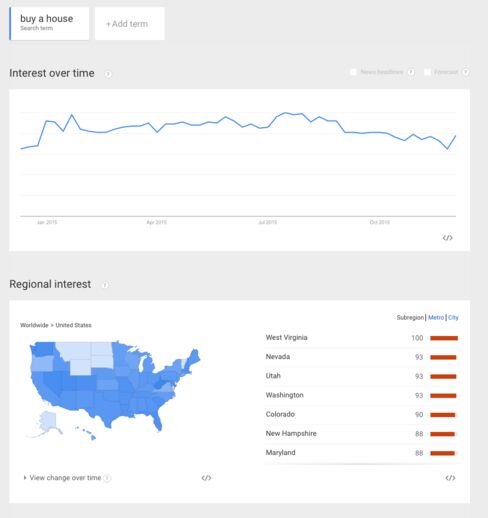Open West Virginia in the region list
The image size is (488, 518).
(x=286, y=337)
